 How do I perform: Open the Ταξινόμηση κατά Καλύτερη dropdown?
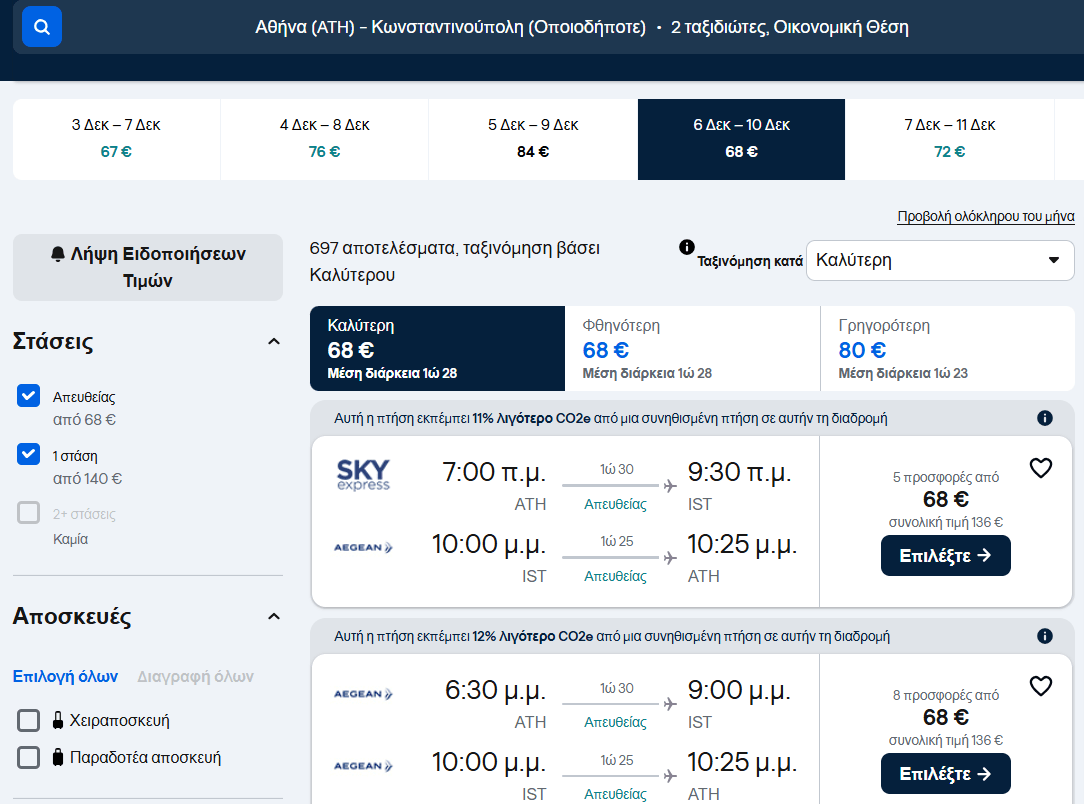940,261
